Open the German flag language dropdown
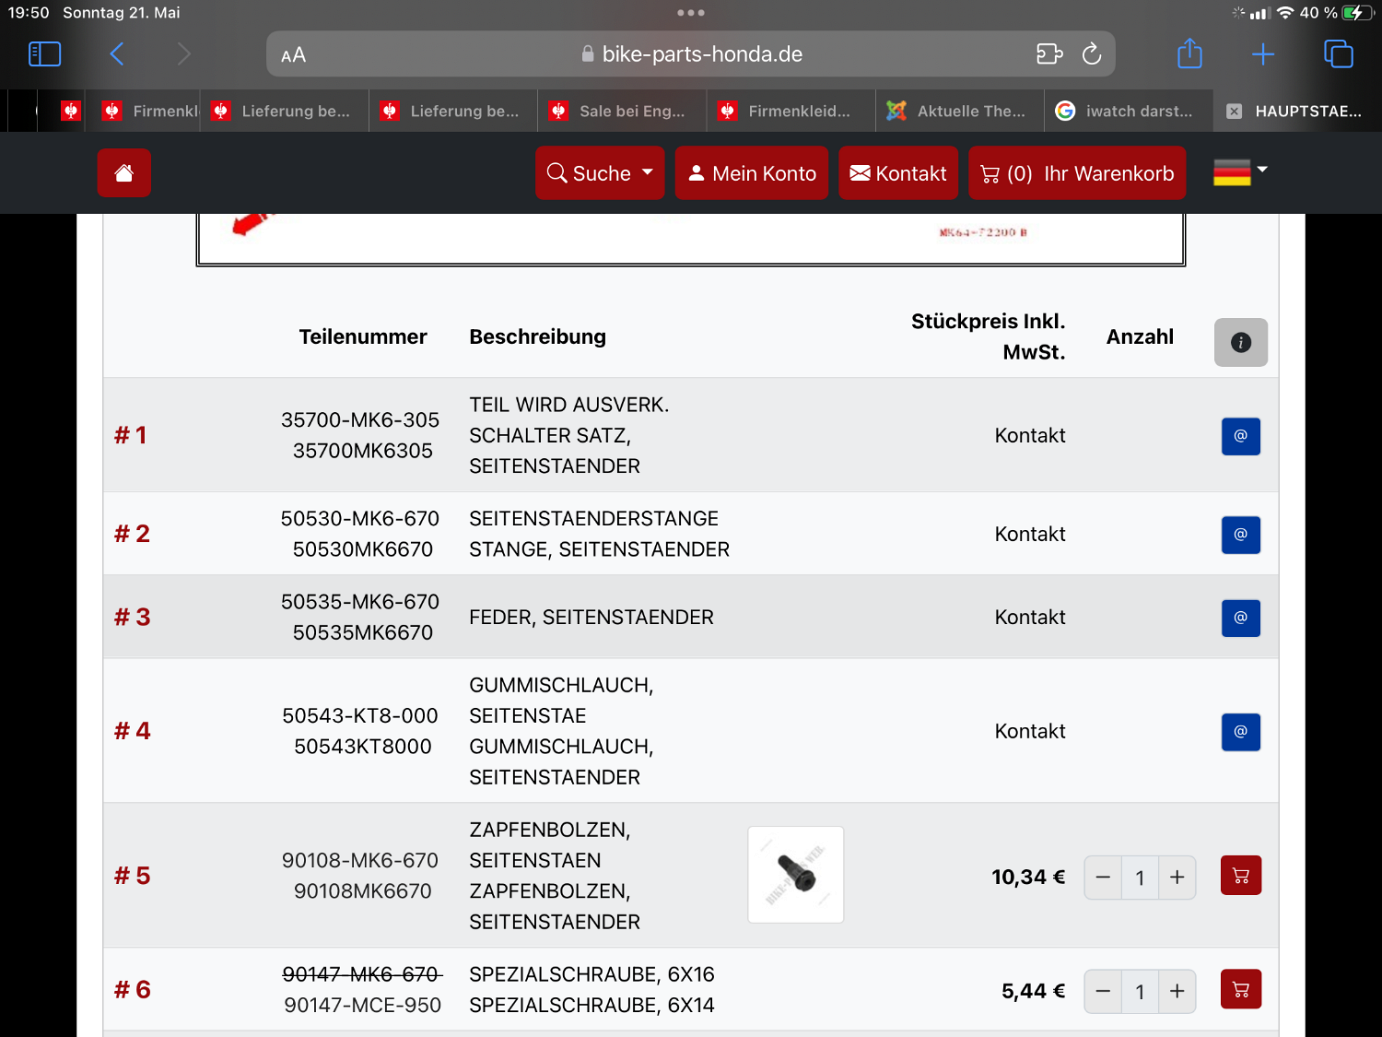The width and height of the screenshot is (1382, 1037). pyautogui.click(x=1240, y=172)
